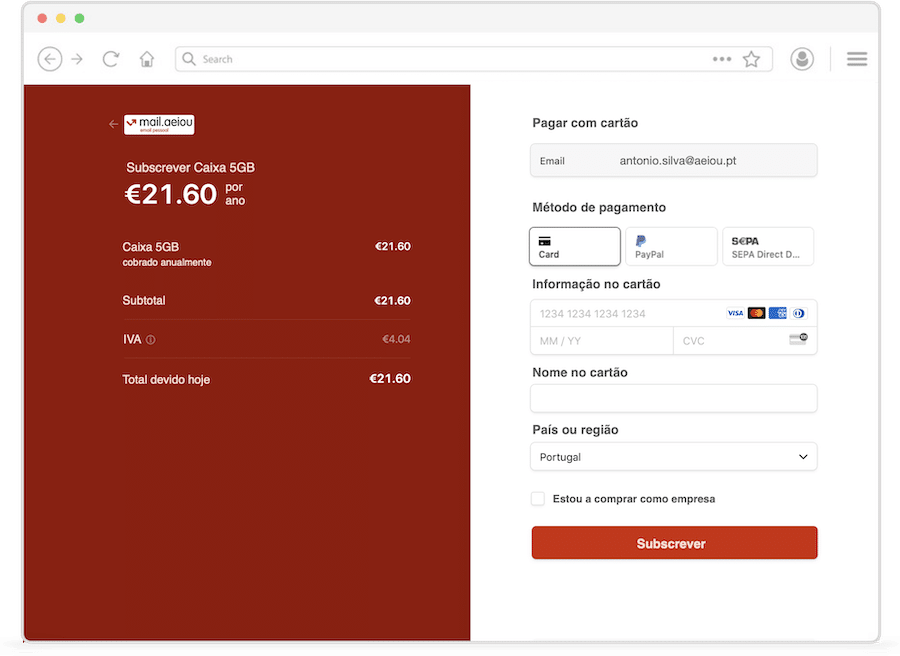Click the browser back arrow button
The height and width of the screenshot is (656, 900).
(x=50, y=59)
